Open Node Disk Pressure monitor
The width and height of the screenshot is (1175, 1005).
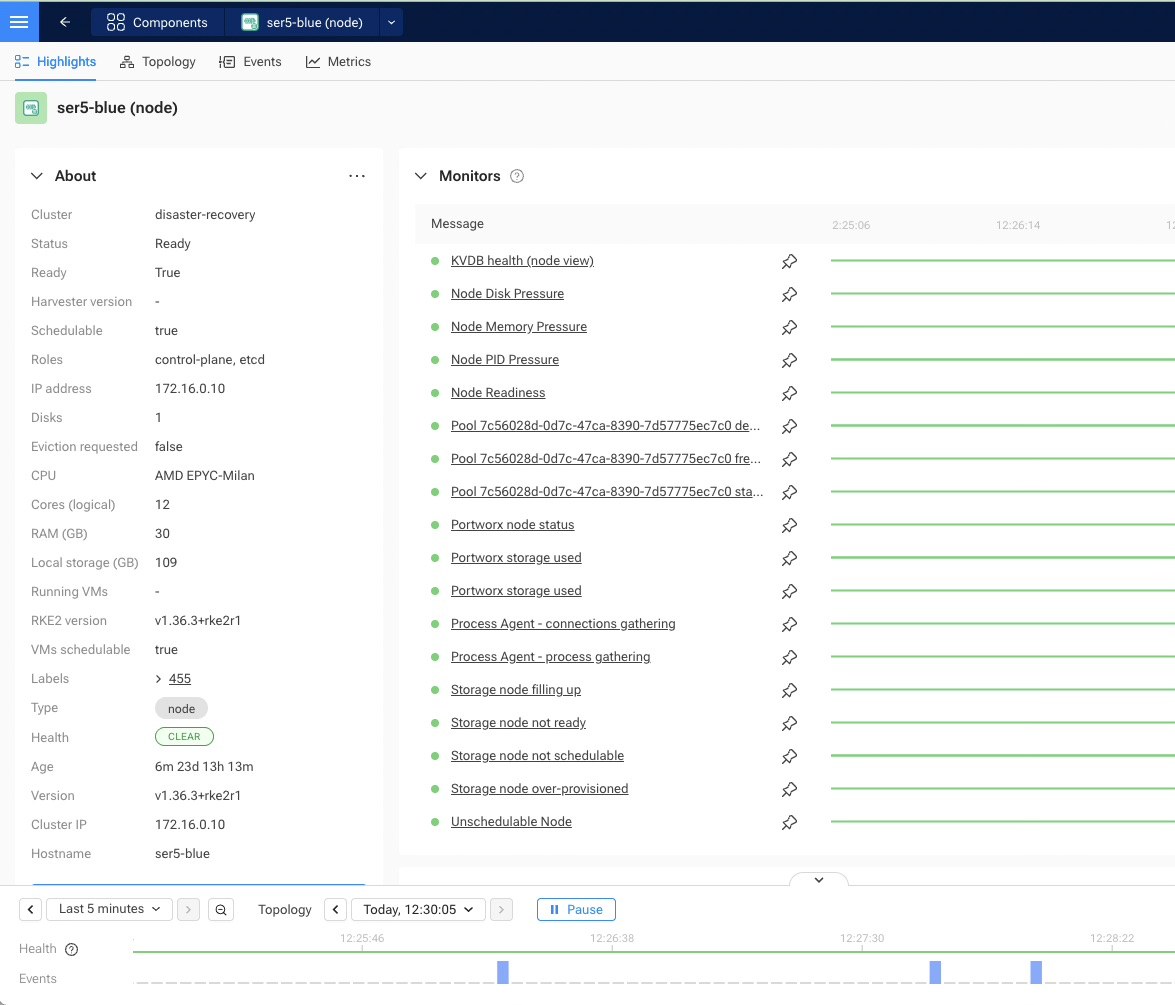507,294
